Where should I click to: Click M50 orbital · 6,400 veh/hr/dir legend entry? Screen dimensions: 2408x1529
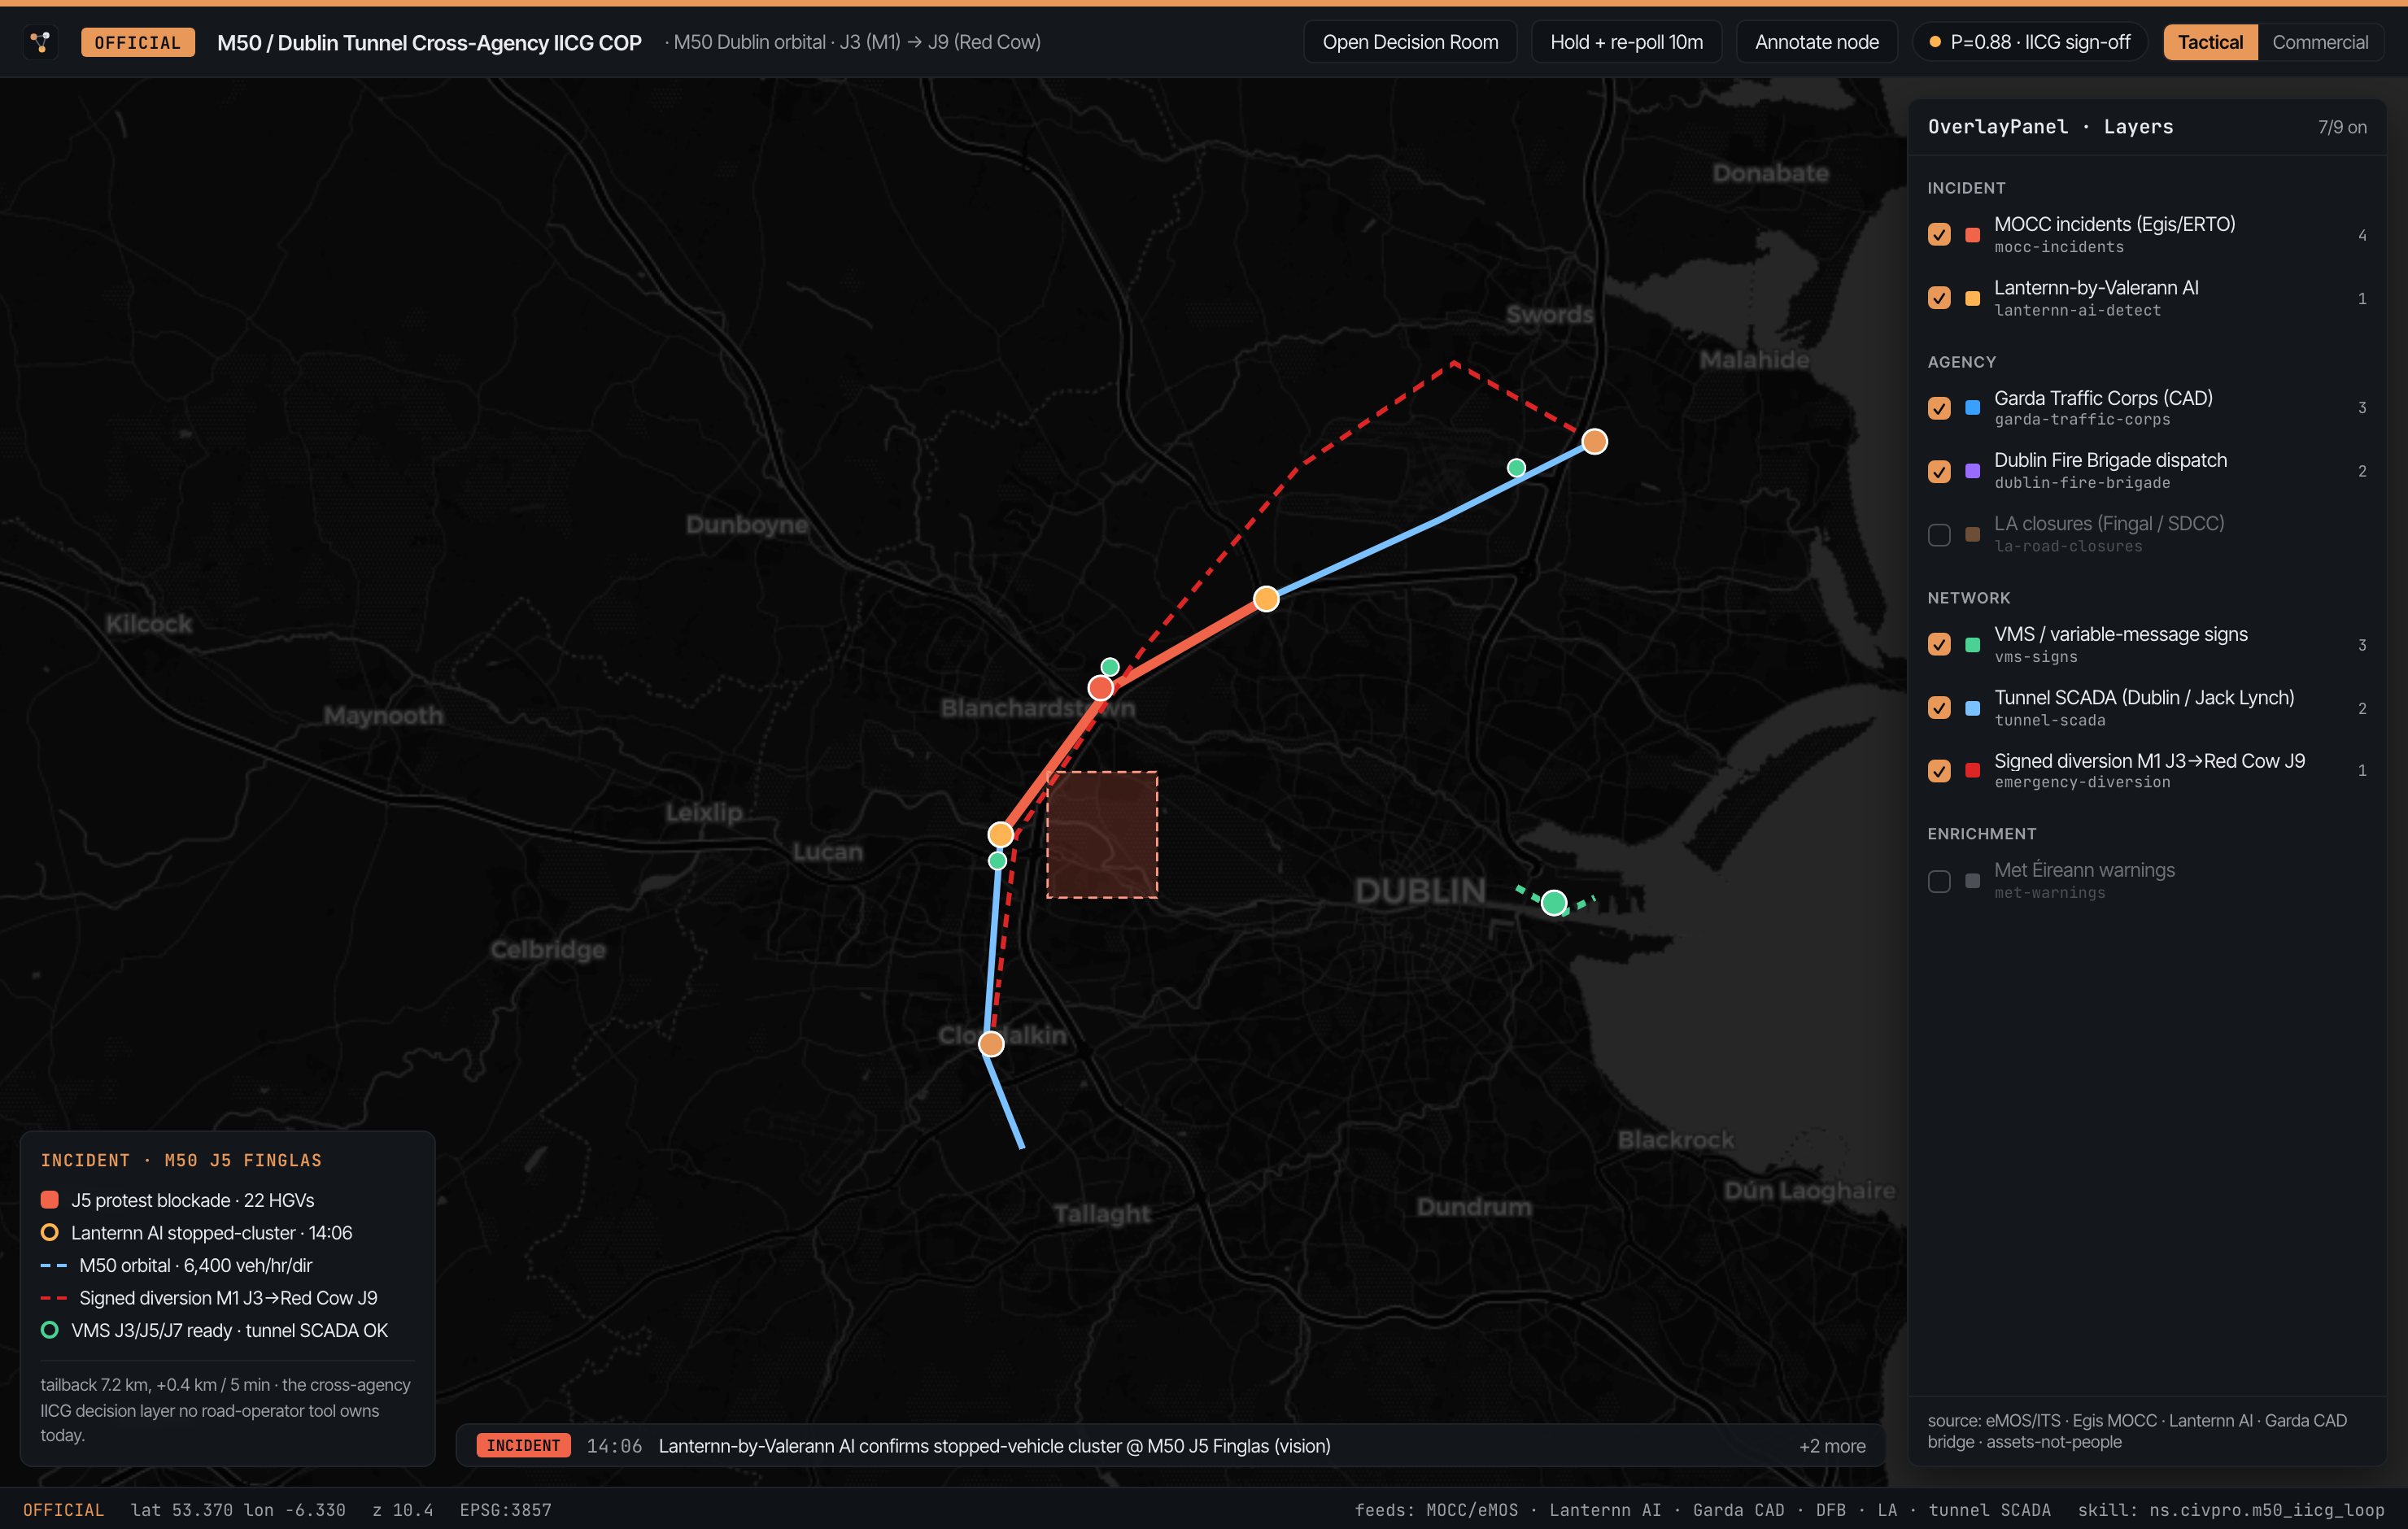click(x=176, y=1265)
